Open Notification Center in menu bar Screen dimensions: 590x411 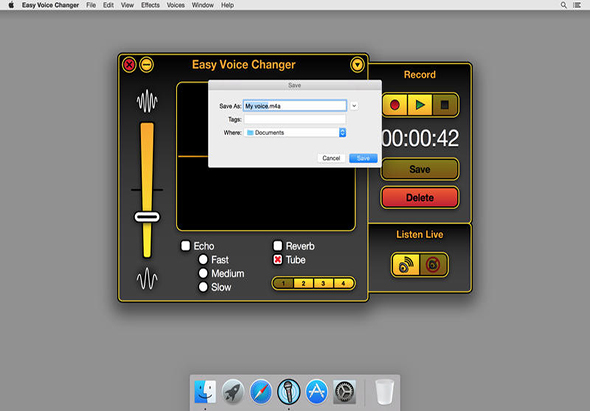click(x=576, y=5)
